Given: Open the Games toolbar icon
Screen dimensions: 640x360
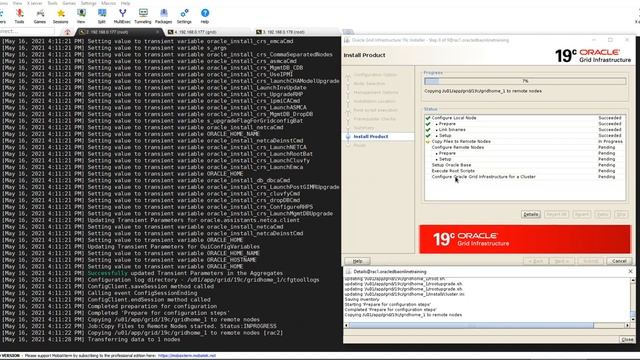Looking at the screenshot, I should click(40, 16).
